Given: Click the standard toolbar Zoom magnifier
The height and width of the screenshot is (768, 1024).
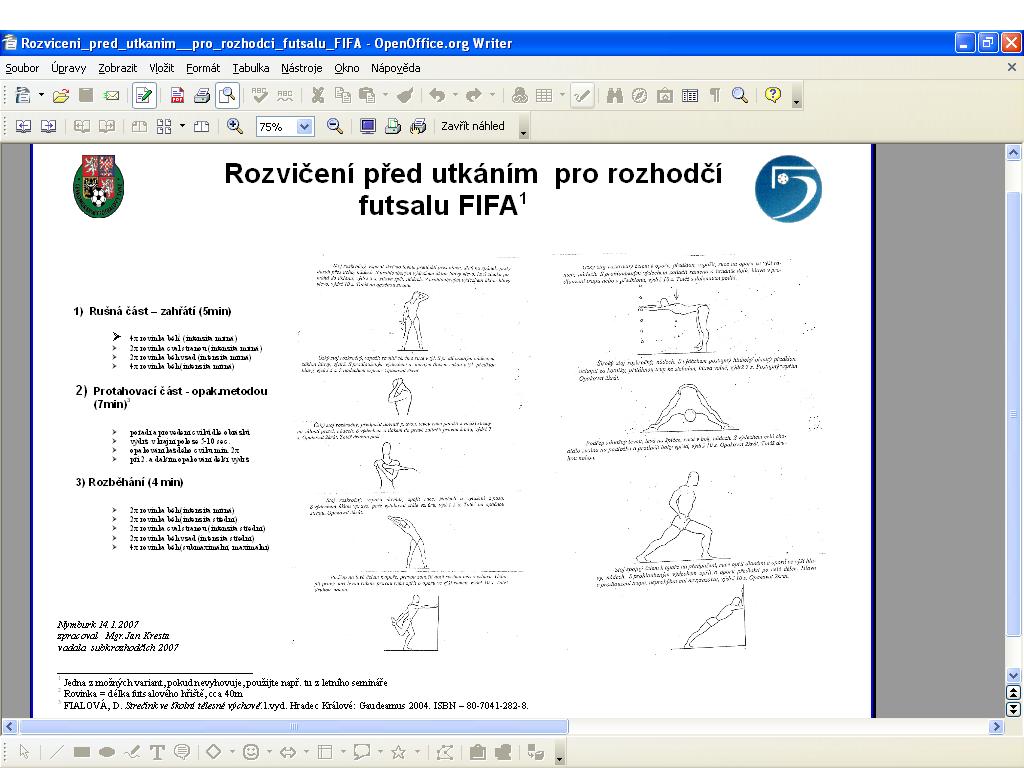Looking at the screenshot, I should pos(739,96).
